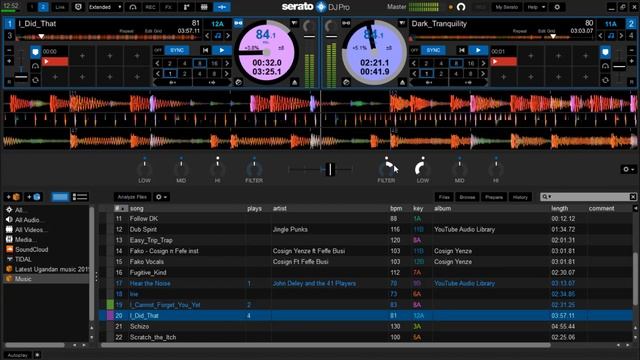This screenshot has height=360, width=640.
Task: Set auto loop to 16 beats on left deck
Action: coord(214,63)
